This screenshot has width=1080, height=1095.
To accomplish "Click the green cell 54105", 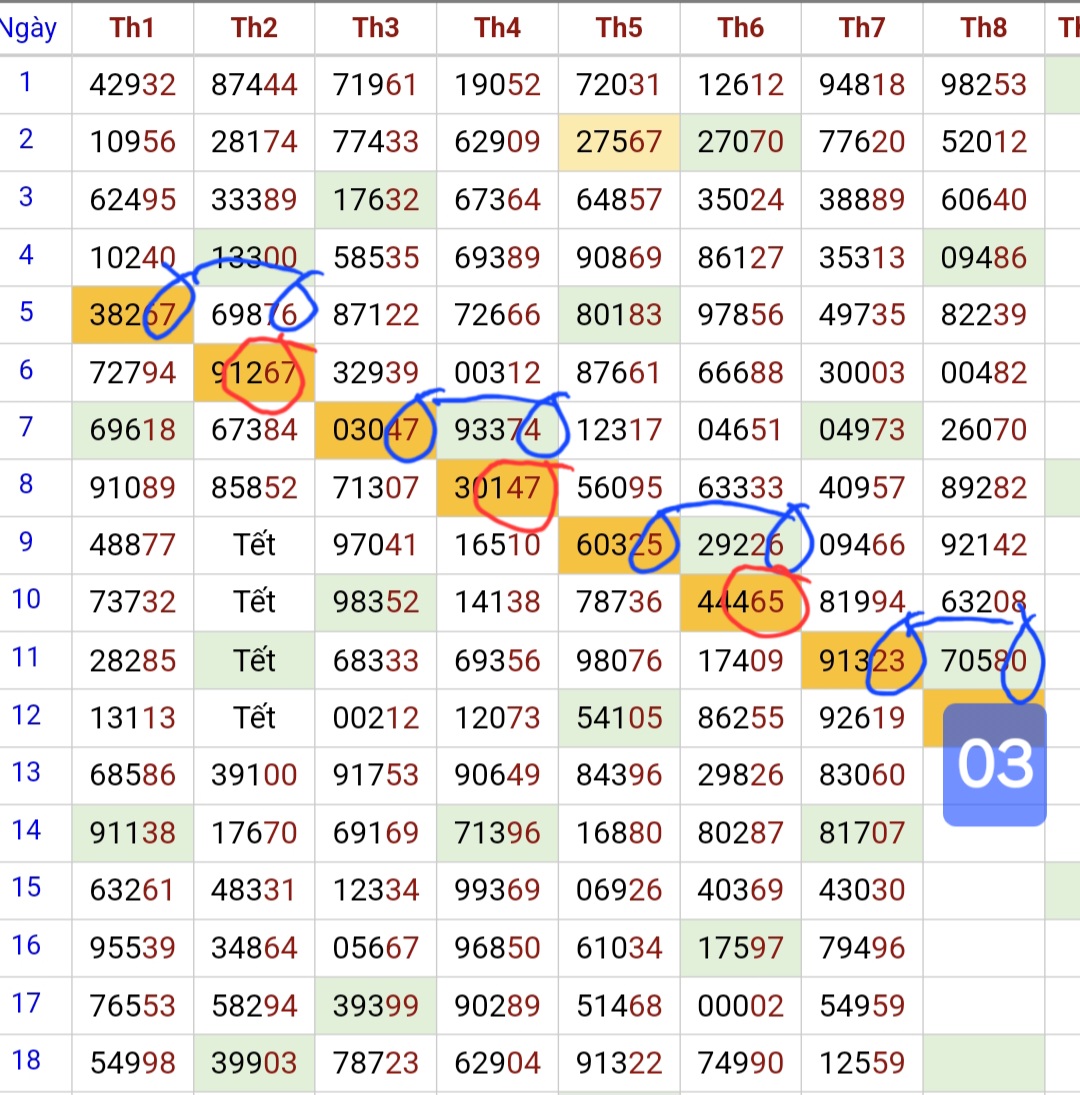I will [x=619, y=718].
